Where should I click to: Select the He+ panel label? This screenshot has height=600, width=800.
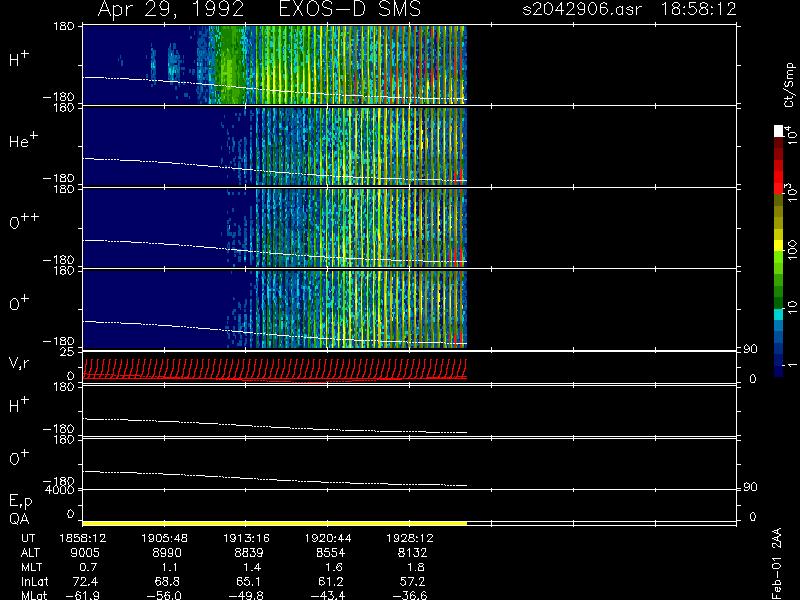[x=23, y=140]
